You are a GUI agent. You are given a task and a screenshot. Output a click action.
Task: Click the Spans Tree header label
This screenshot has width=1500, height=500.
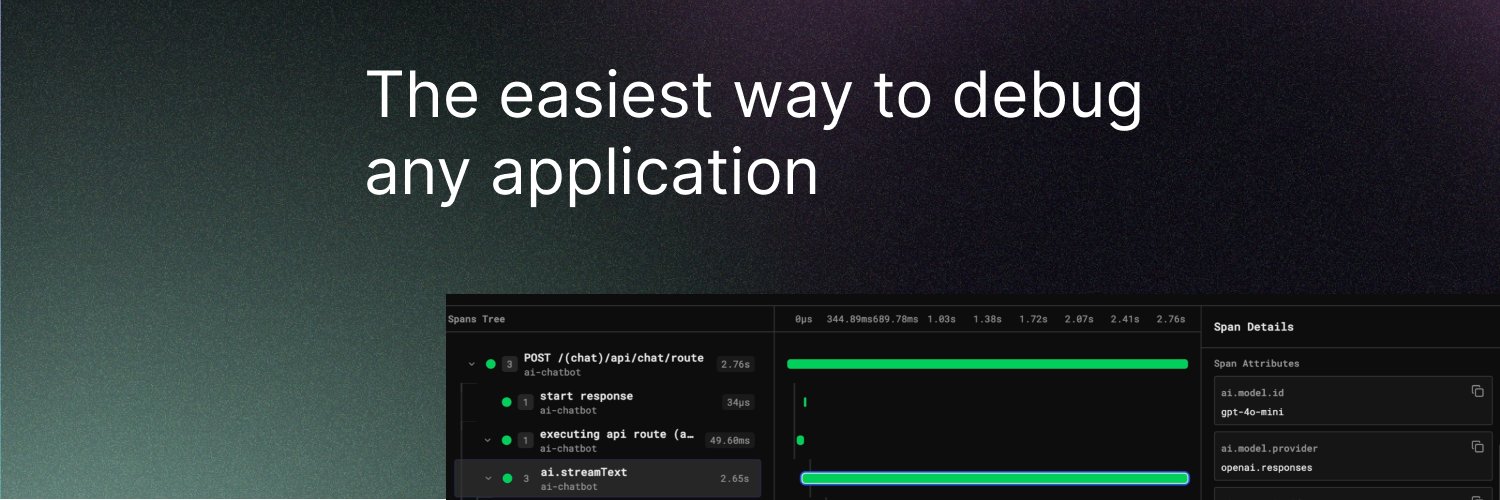(477, 319)
